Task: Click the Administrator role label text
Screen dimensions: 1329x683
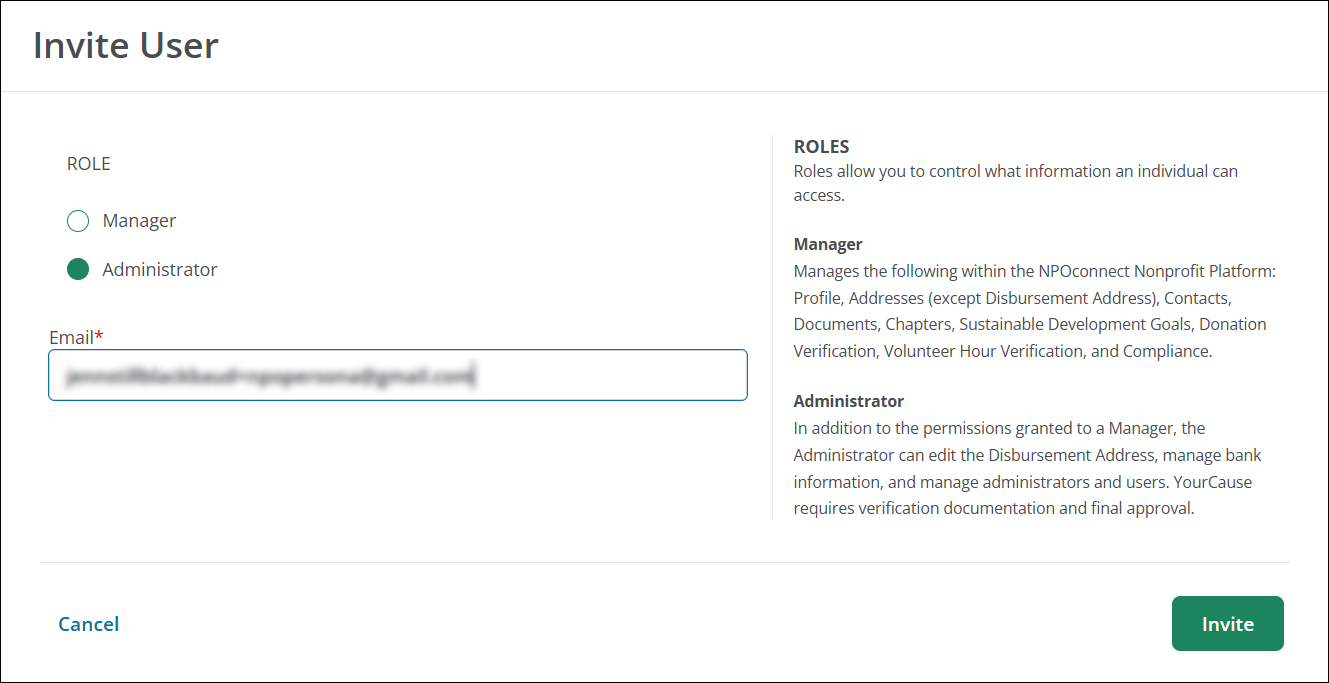Action: [x=159, y=270]
